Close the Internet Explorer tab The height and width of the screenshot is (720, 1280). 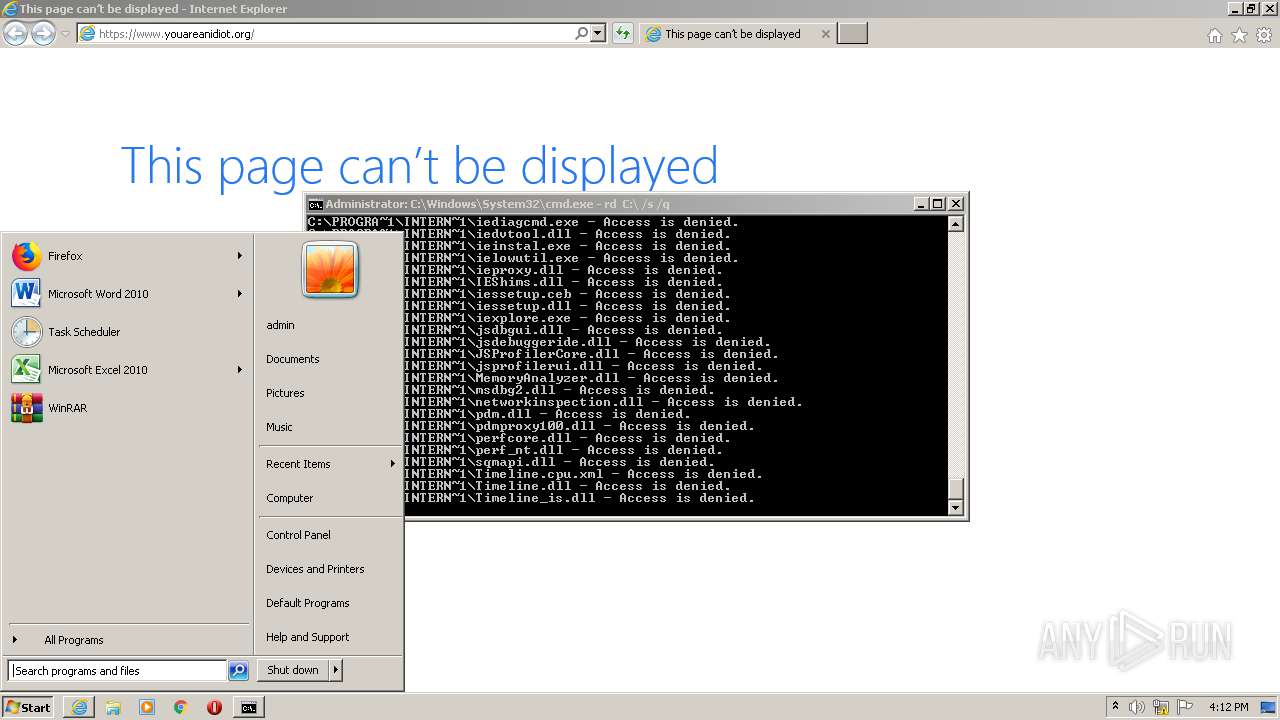click(x=825, y=34)
